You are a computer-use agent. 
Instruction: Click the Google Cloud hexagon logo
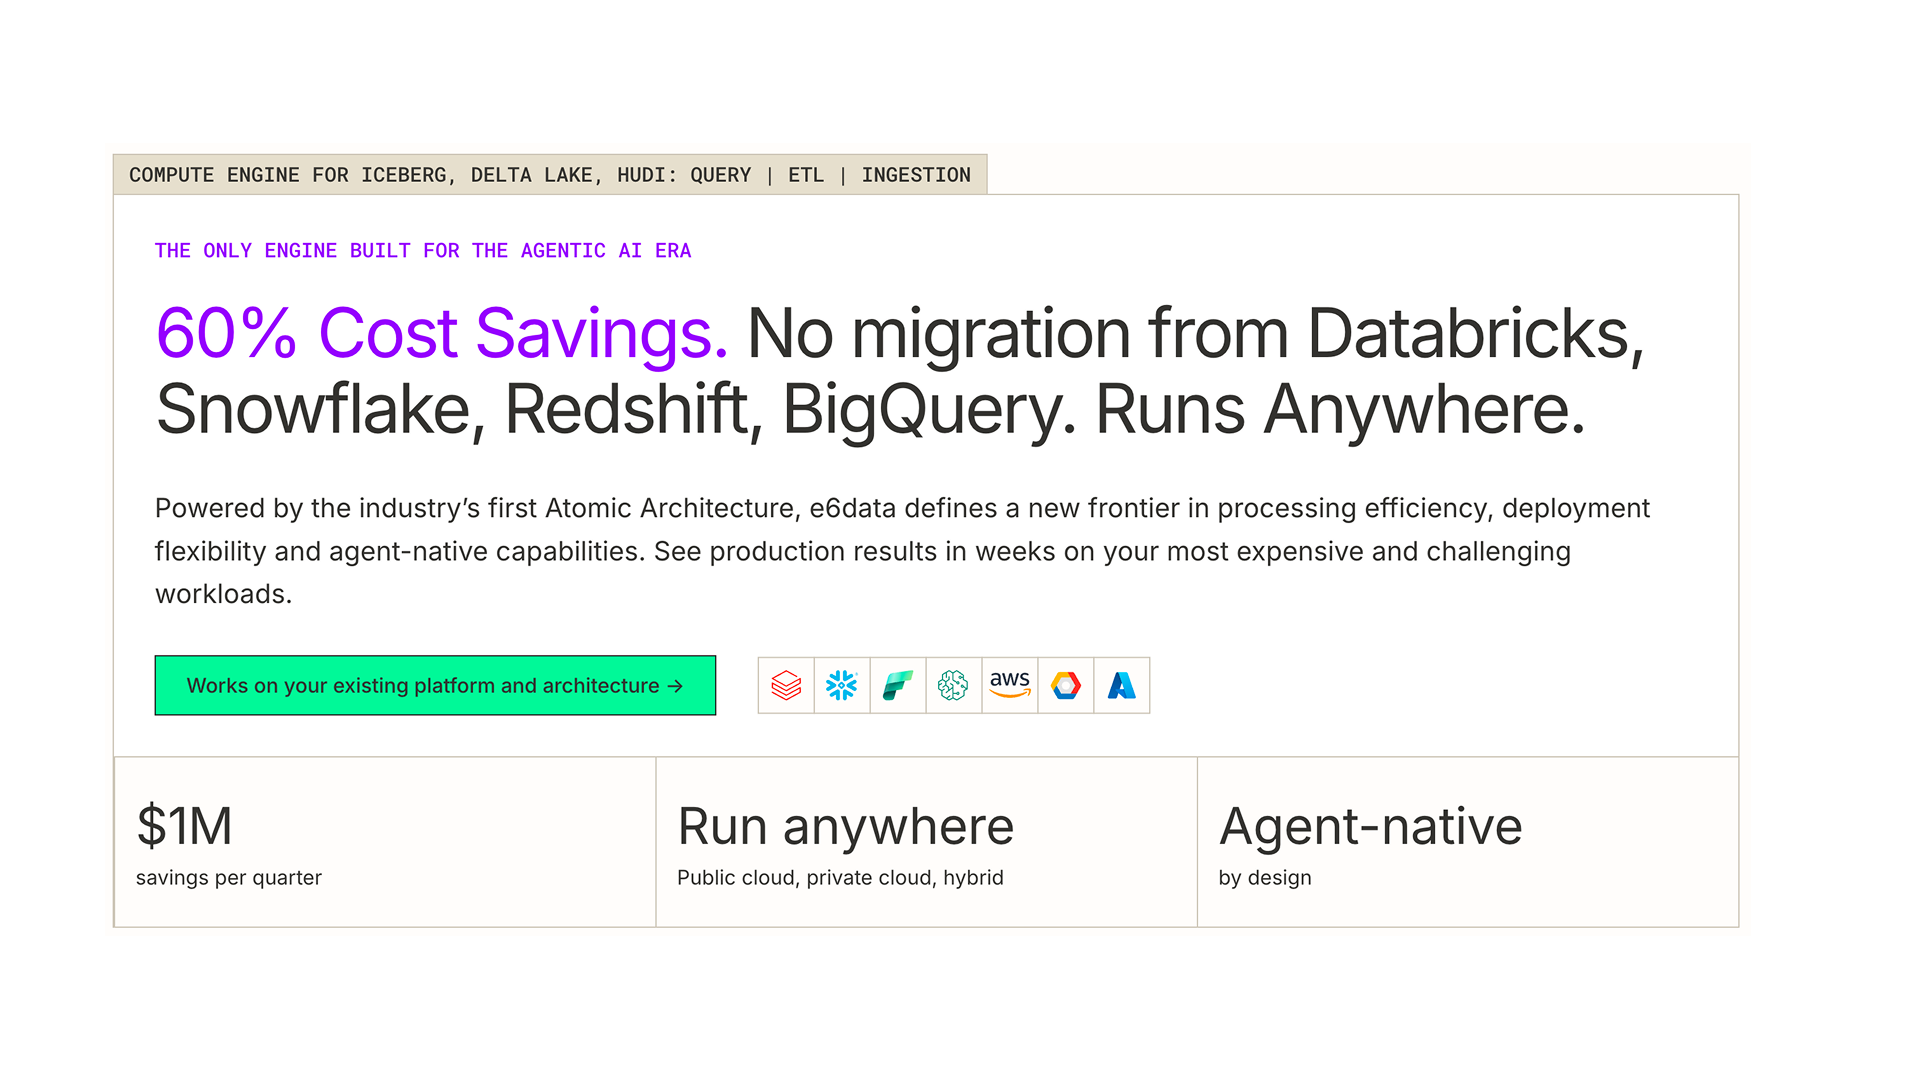[x=1066, y=685]
